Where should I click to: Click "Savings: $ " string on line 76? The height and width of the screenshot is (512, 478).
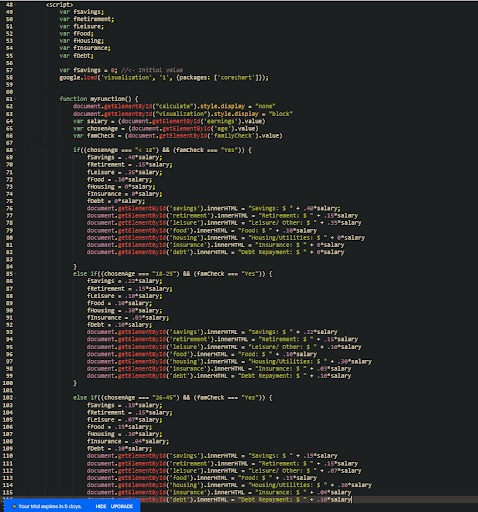[270, 209]
